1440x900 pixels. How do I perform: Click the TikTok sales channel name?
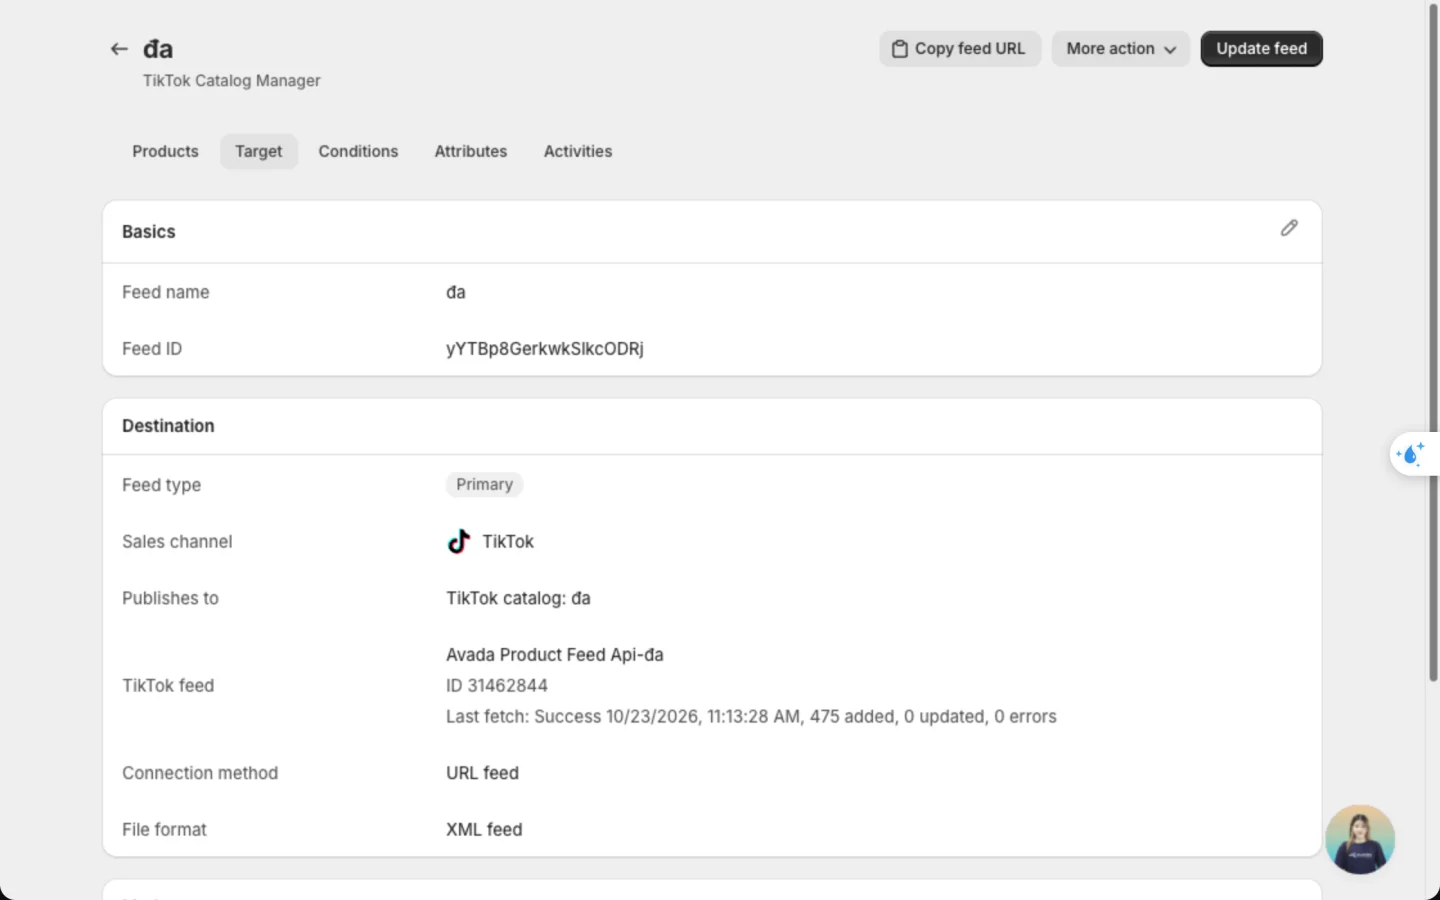(x=508, y=541)
